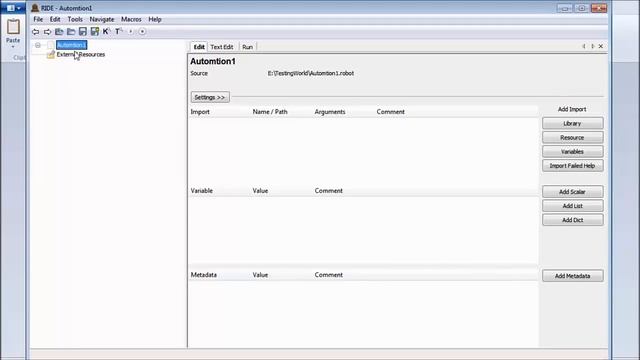640x360 pixels.
Task: Click the Variables import button
Action: (x=573, y=151)
